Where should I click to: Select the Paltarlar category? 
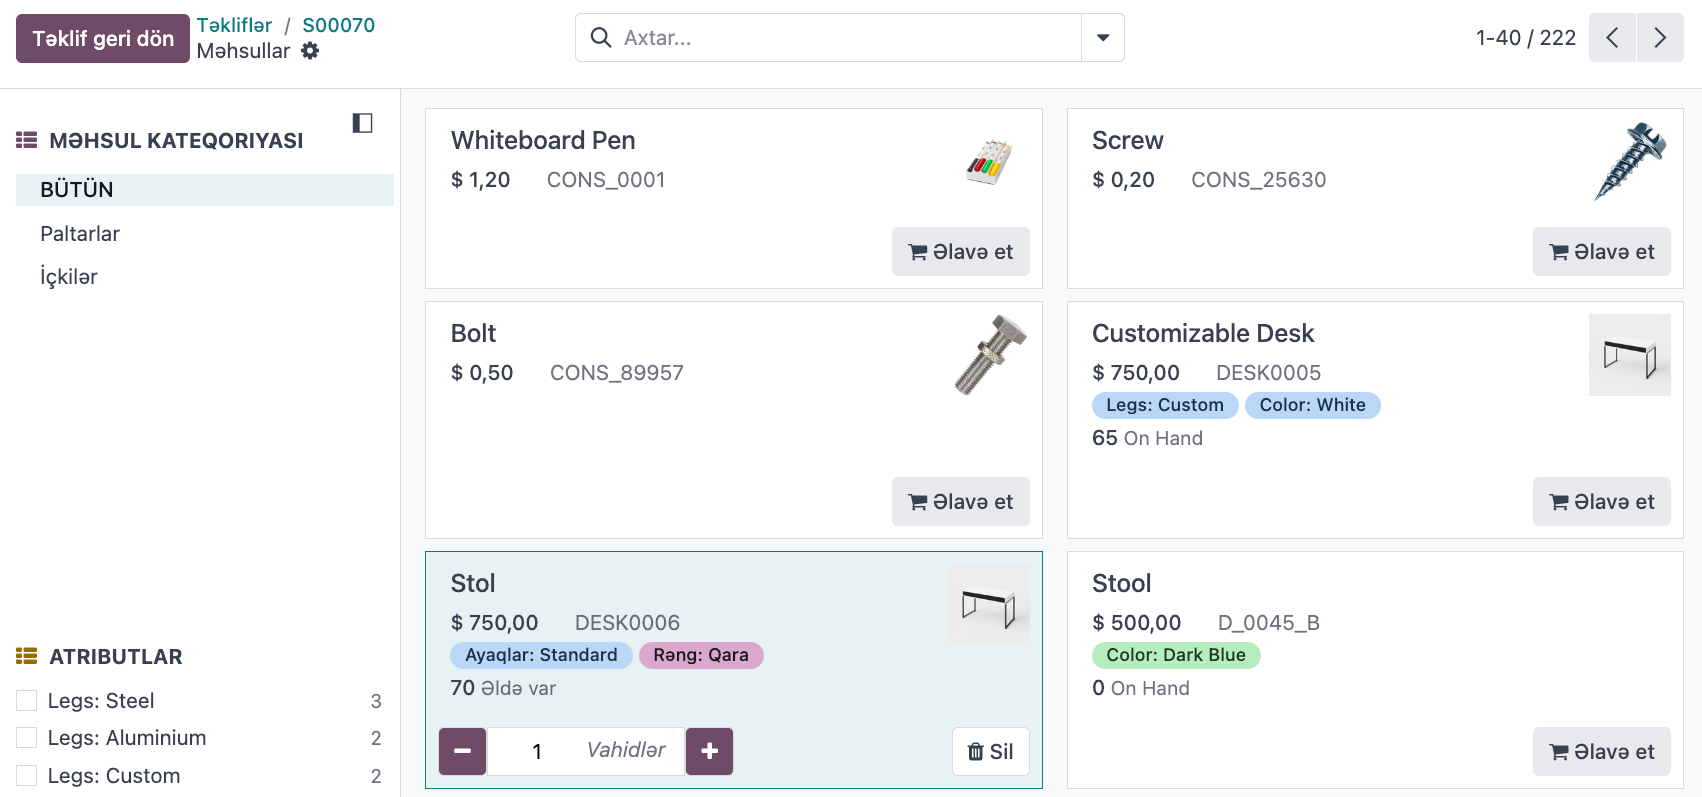(x=80, y=234)
